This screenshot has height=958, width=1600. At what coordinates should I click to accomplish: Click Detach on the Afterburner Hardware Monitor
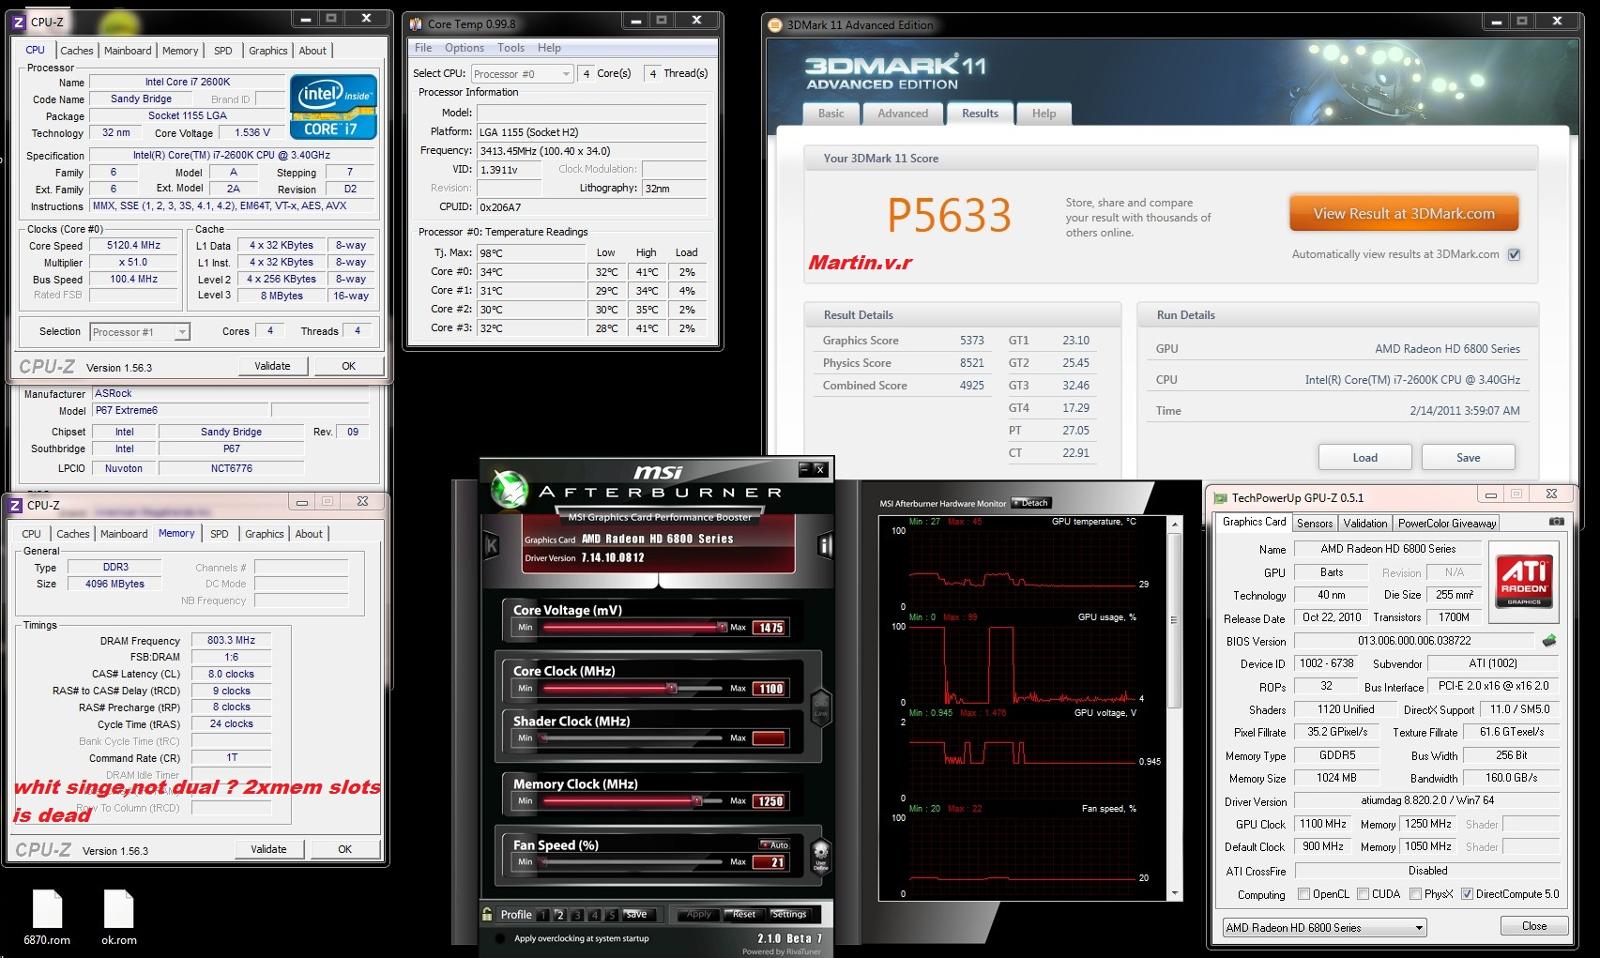click(1031, 503)
